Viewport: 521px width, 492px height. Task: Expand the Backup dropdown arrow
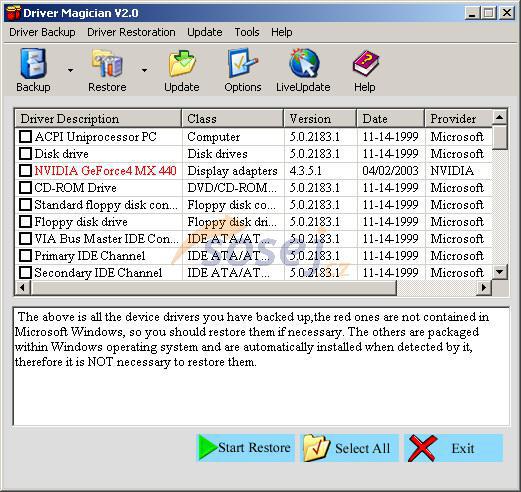[x=70, y=70]
